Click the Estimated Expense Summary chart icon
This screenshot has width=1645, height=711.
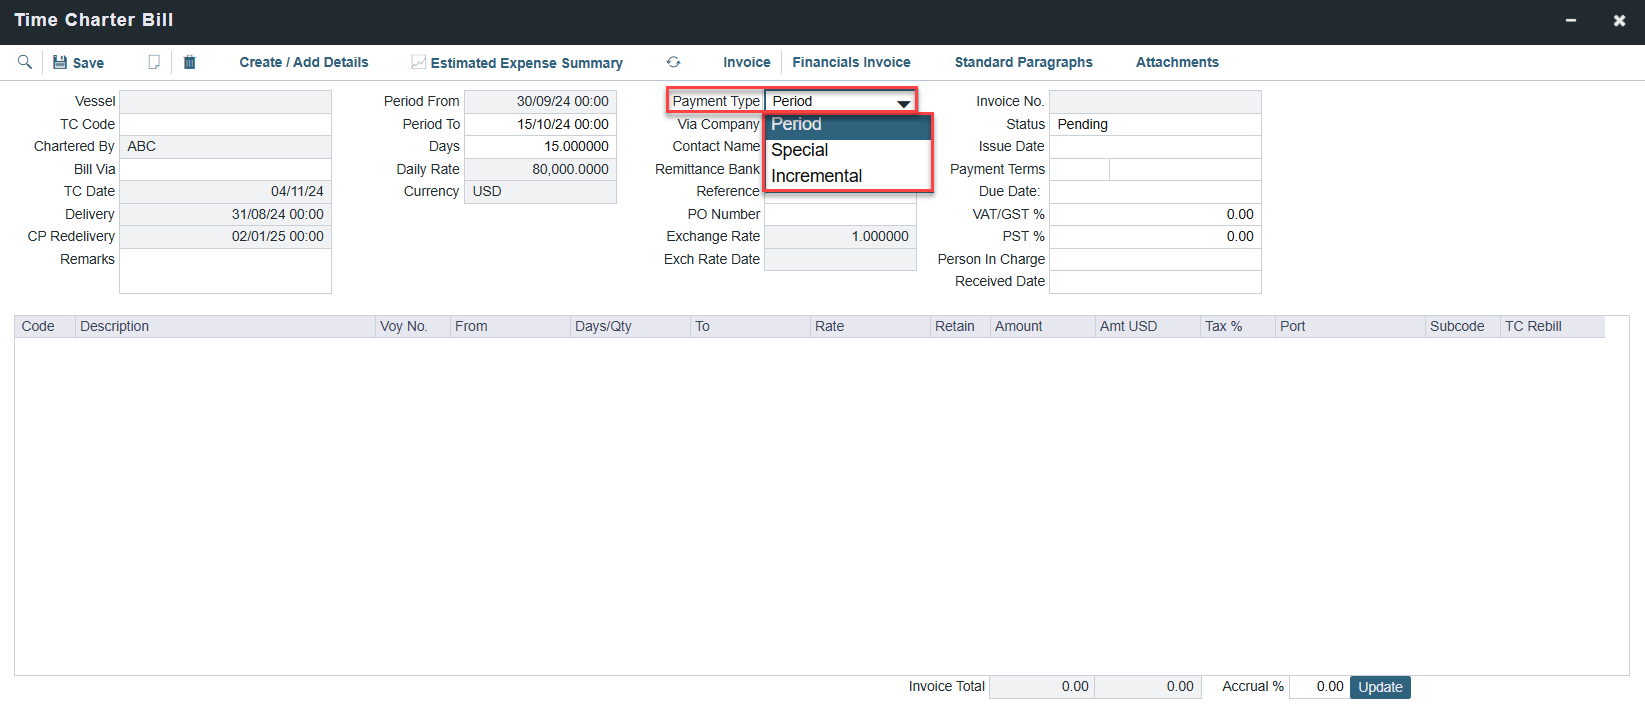(x=418, y=62)
